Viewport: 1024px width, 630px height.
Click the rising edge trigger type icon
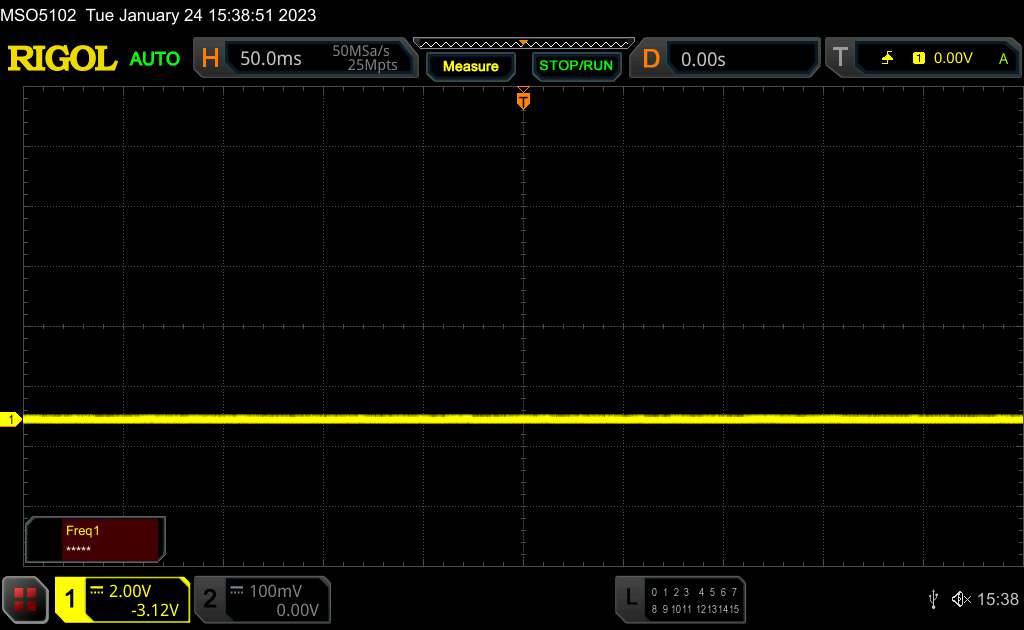tap(887, 59)
